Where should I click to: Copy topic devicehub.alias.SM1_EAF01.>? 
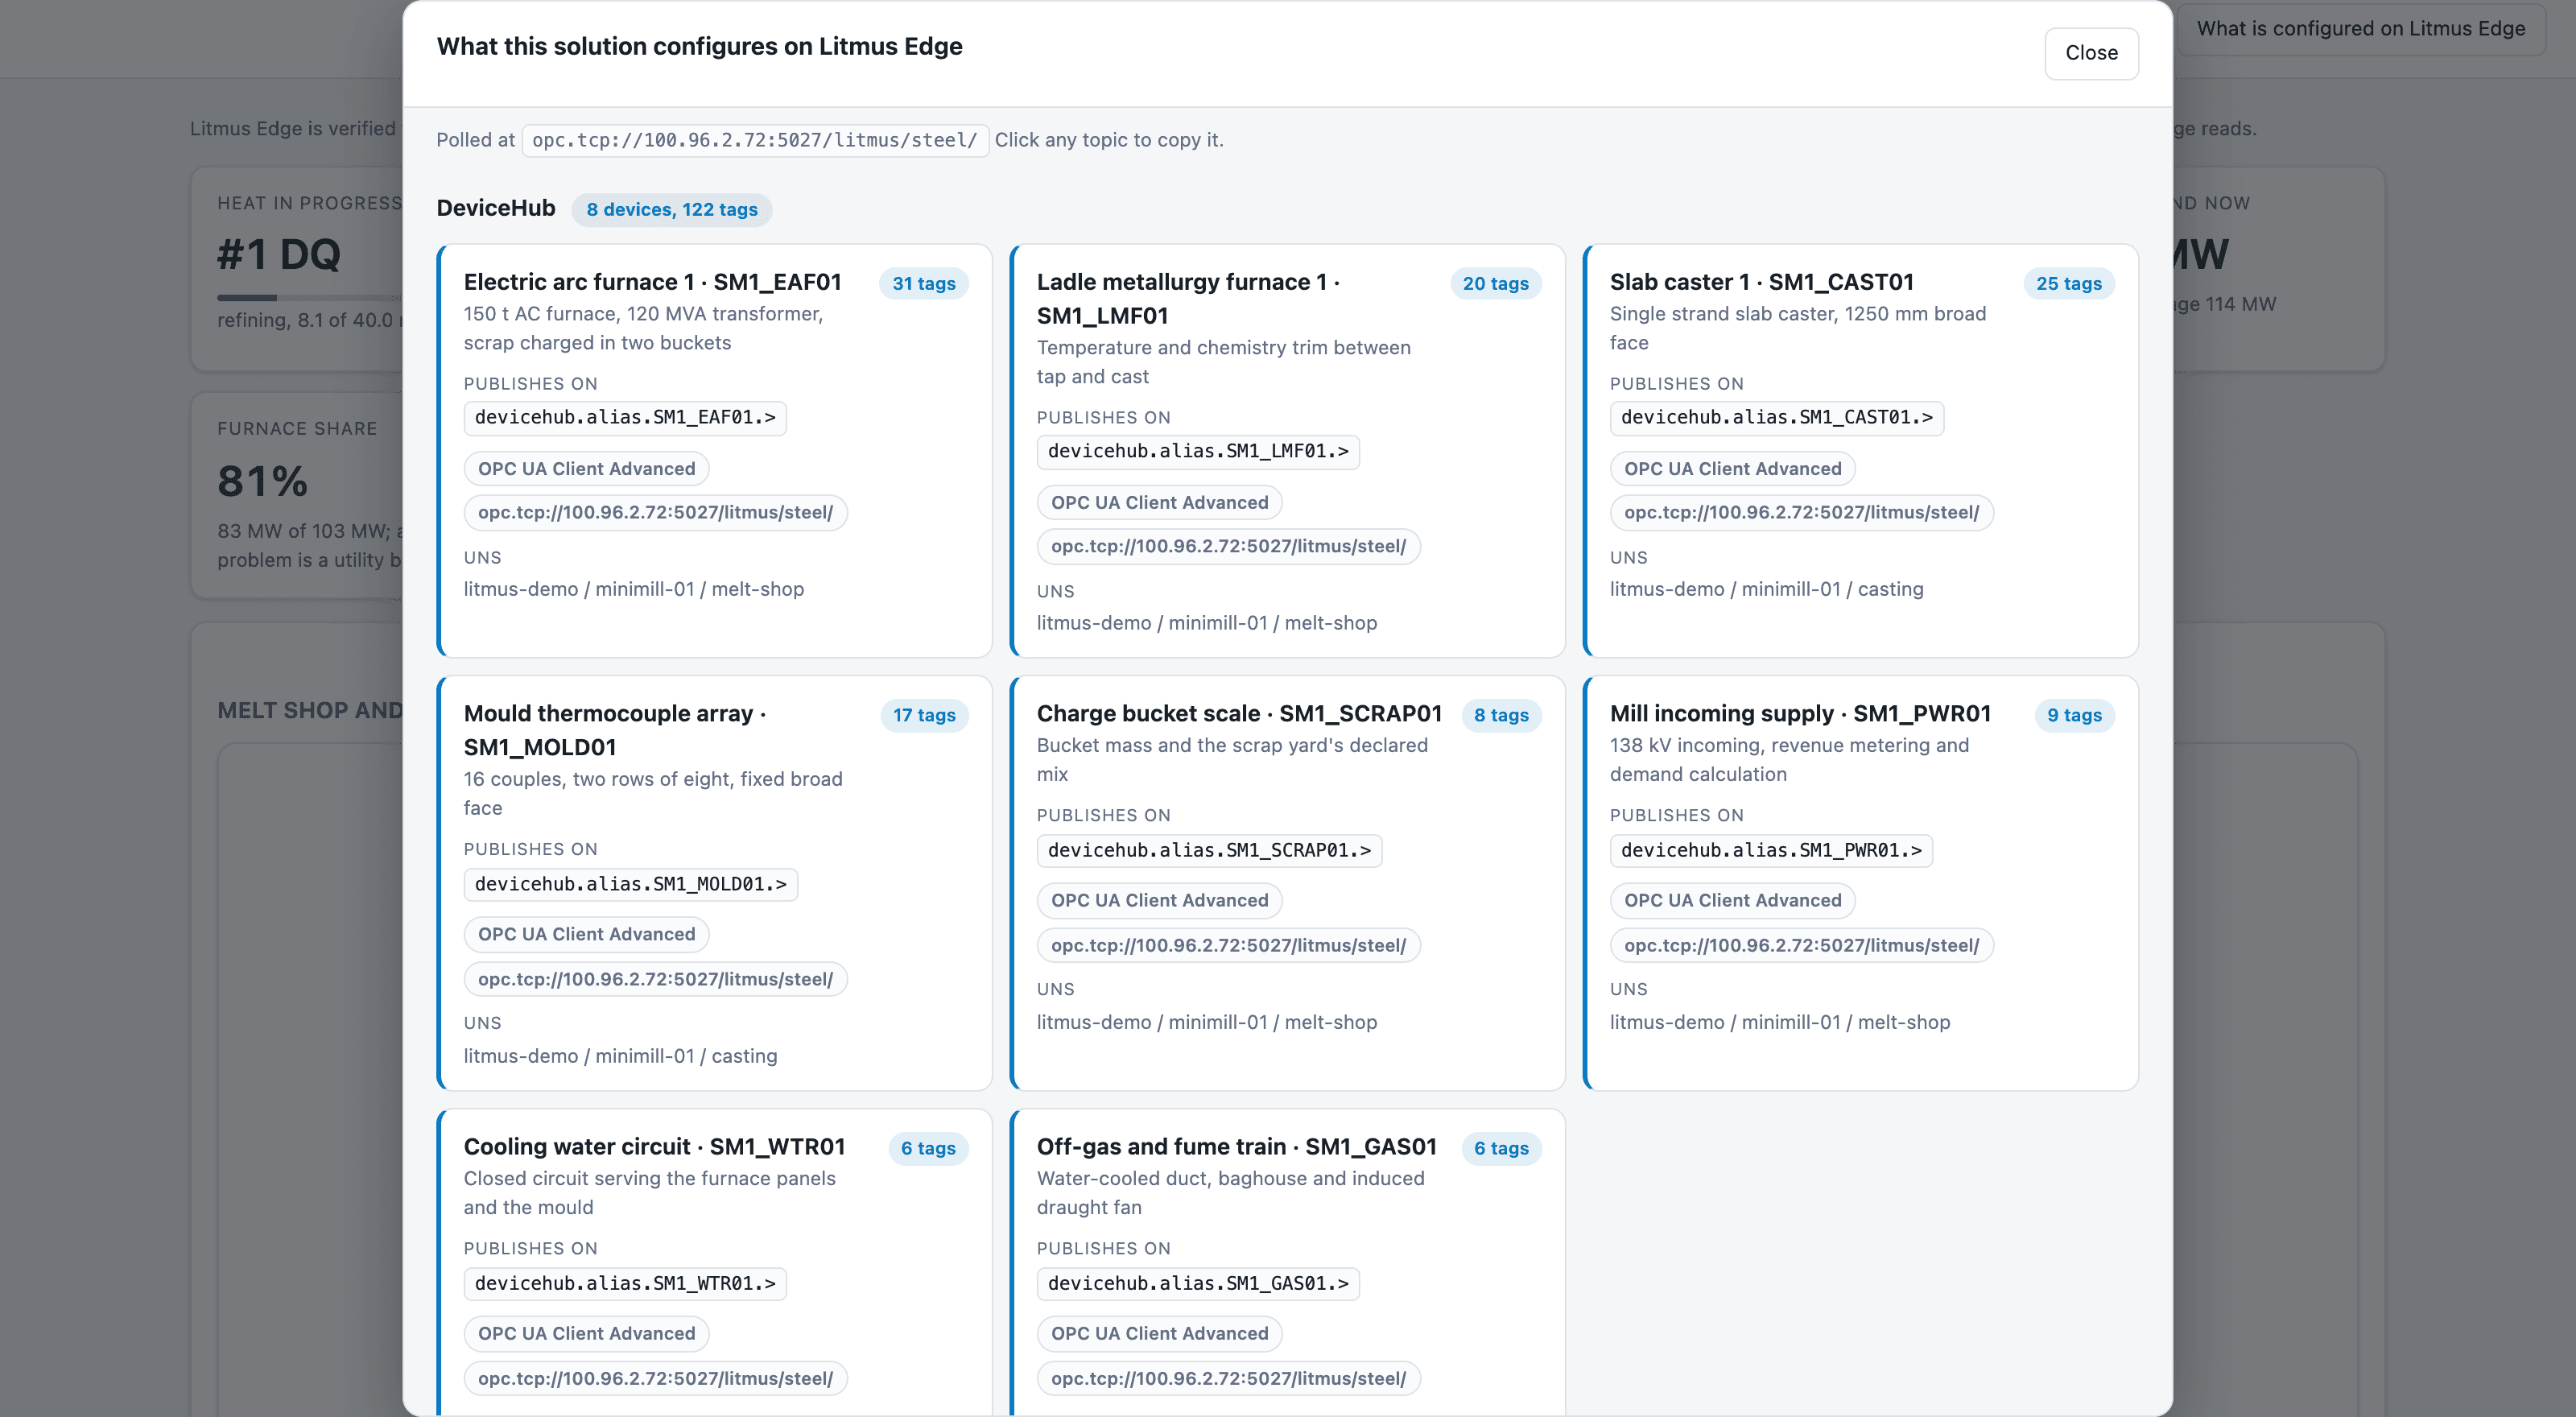coord(625,418)
